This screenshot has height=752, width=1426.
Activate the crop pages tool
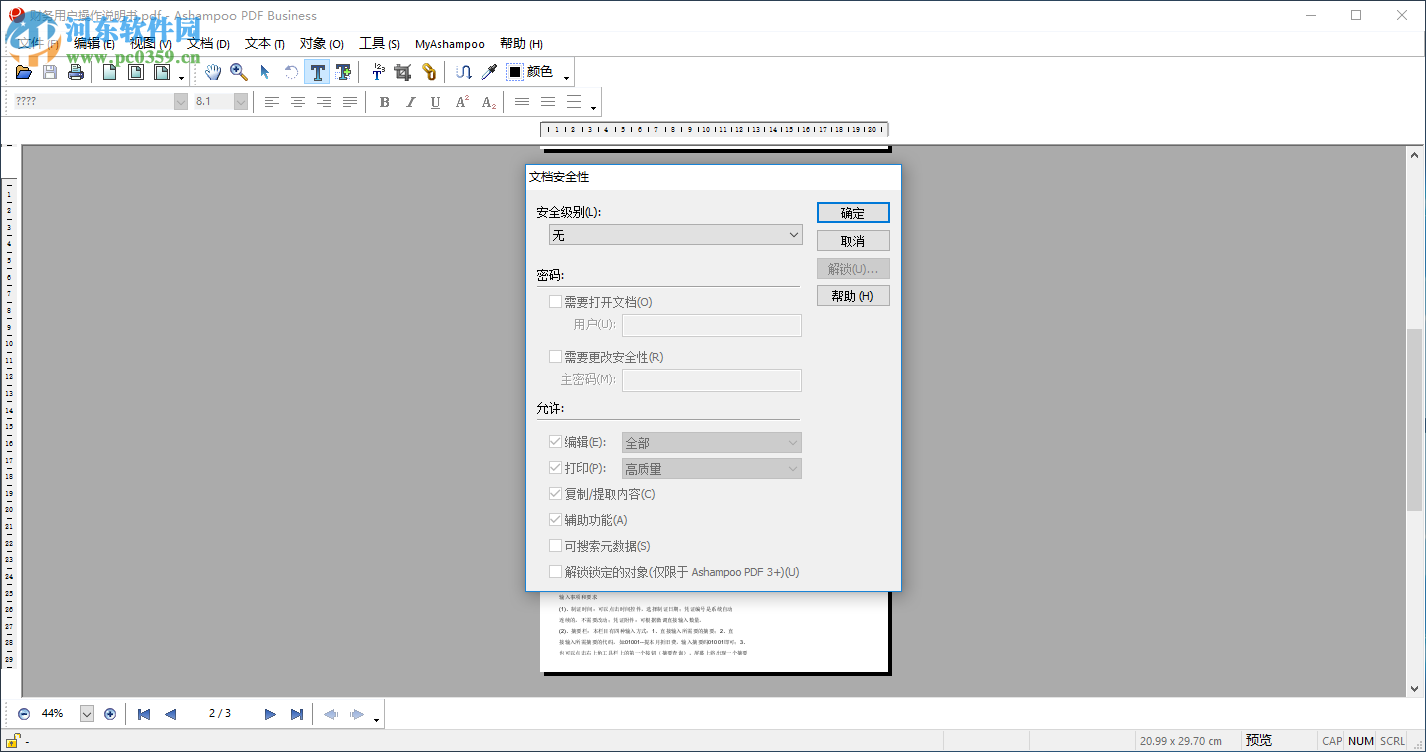402,71
